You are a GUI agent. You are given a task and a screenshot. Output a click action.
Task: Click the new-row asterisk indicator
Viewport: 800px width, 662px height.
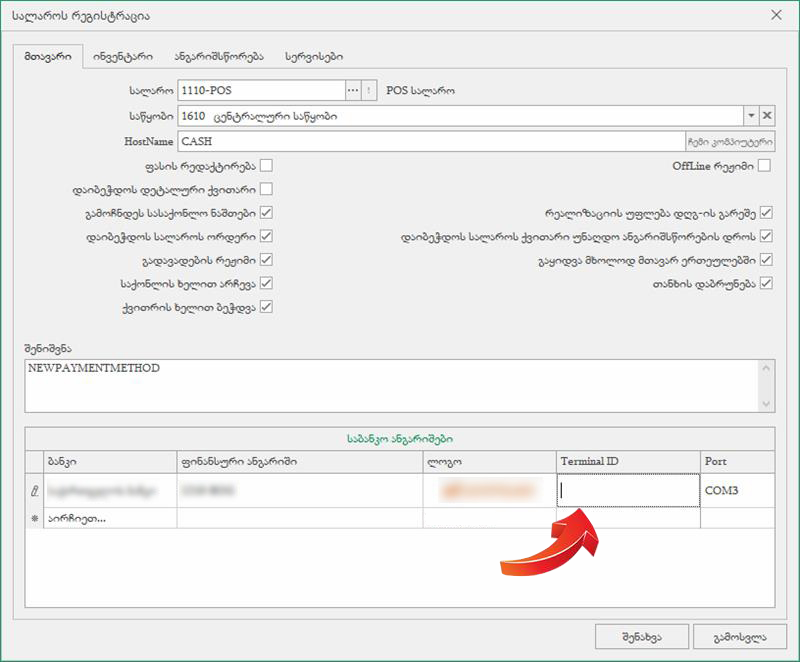(x=35, y=518)
